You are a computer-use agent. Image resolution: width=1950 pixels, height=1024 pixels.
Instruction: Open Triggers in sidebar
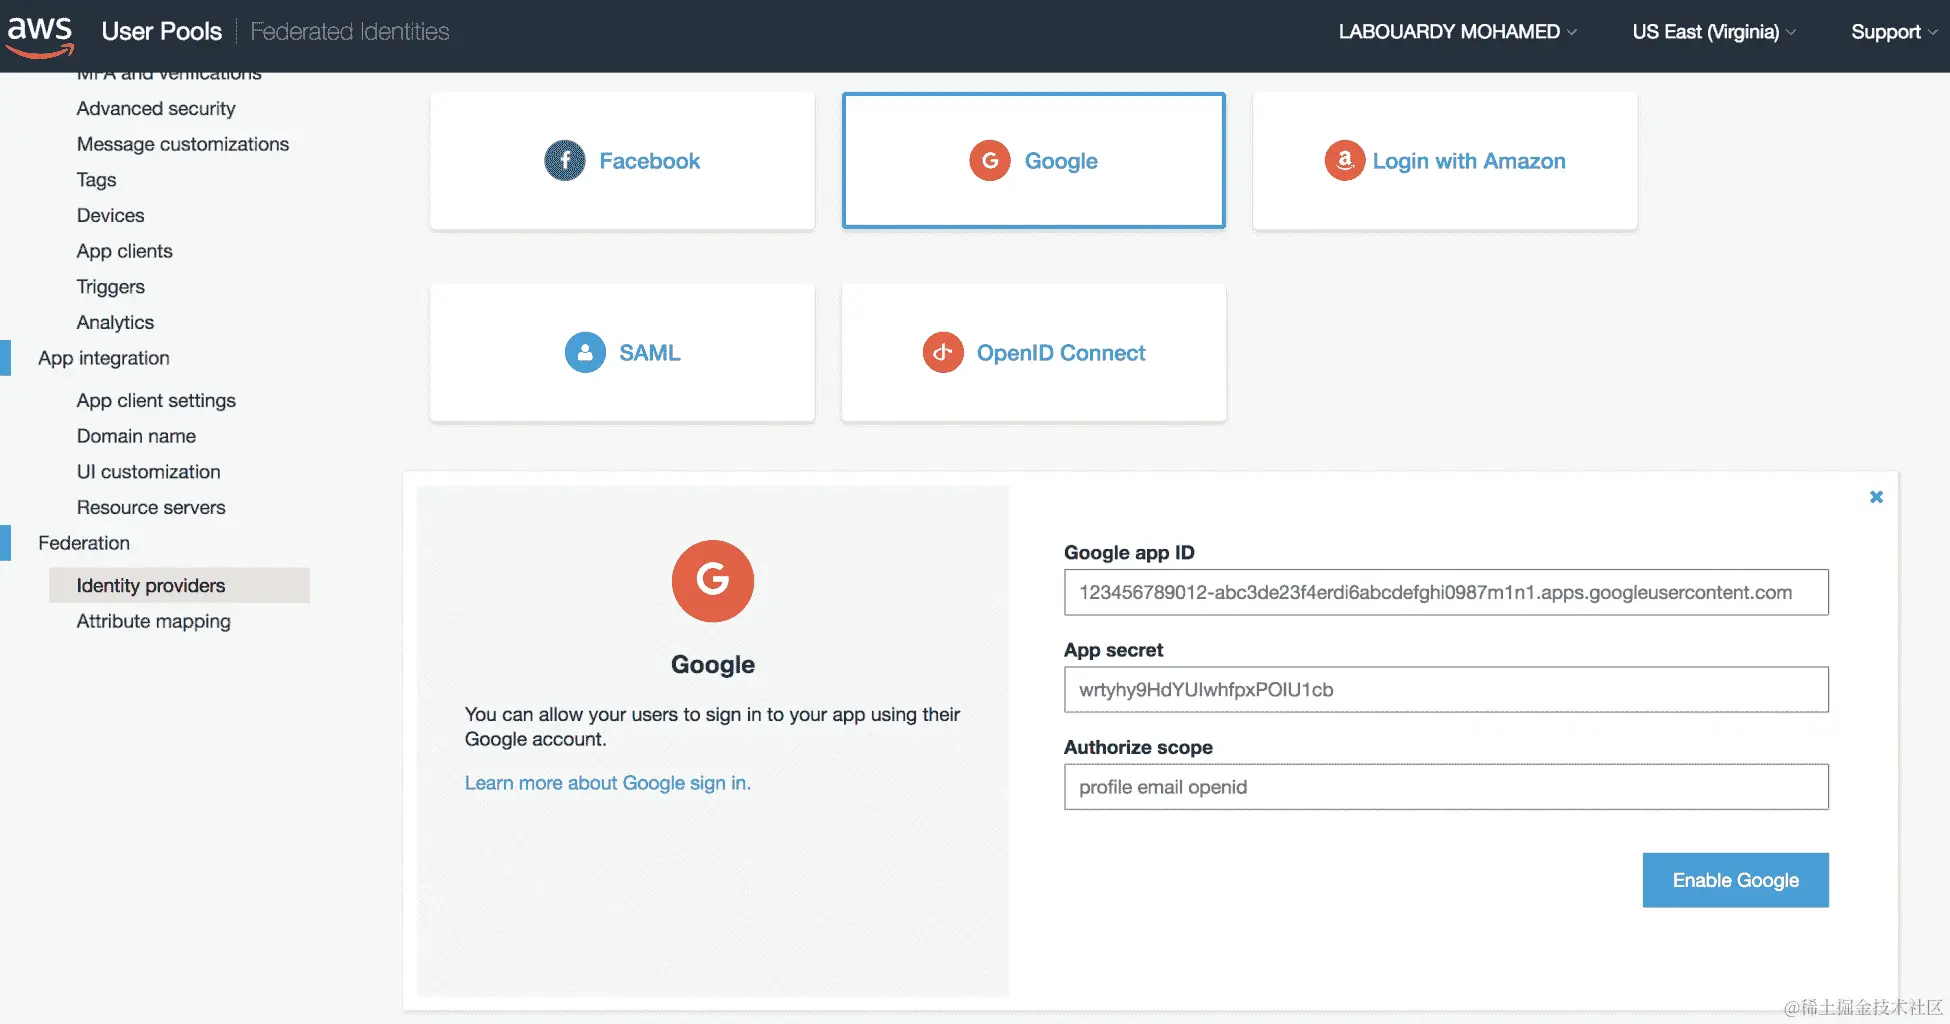point(110,287)
